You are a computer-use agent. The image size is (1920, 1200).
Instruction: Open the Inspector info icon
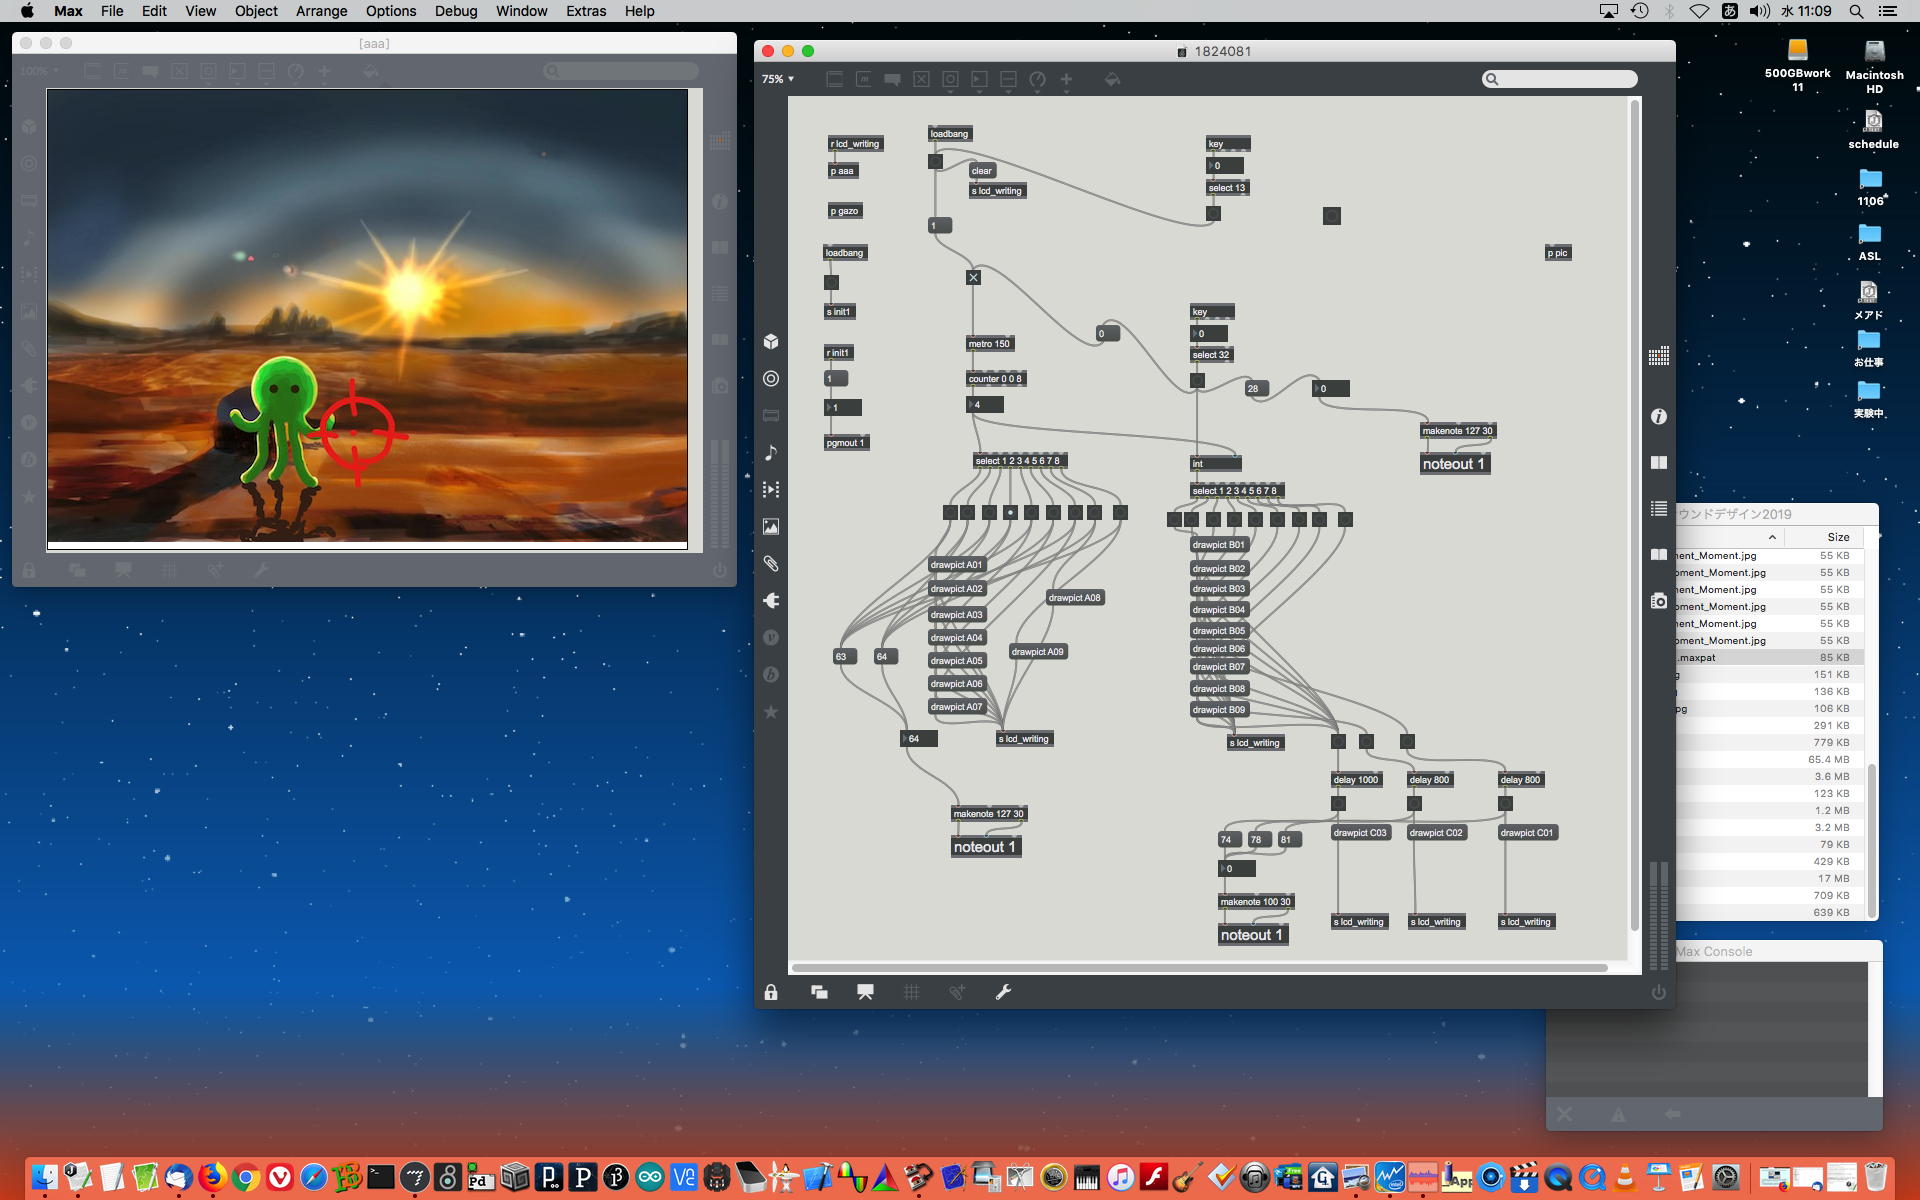tap(1658, 417)
